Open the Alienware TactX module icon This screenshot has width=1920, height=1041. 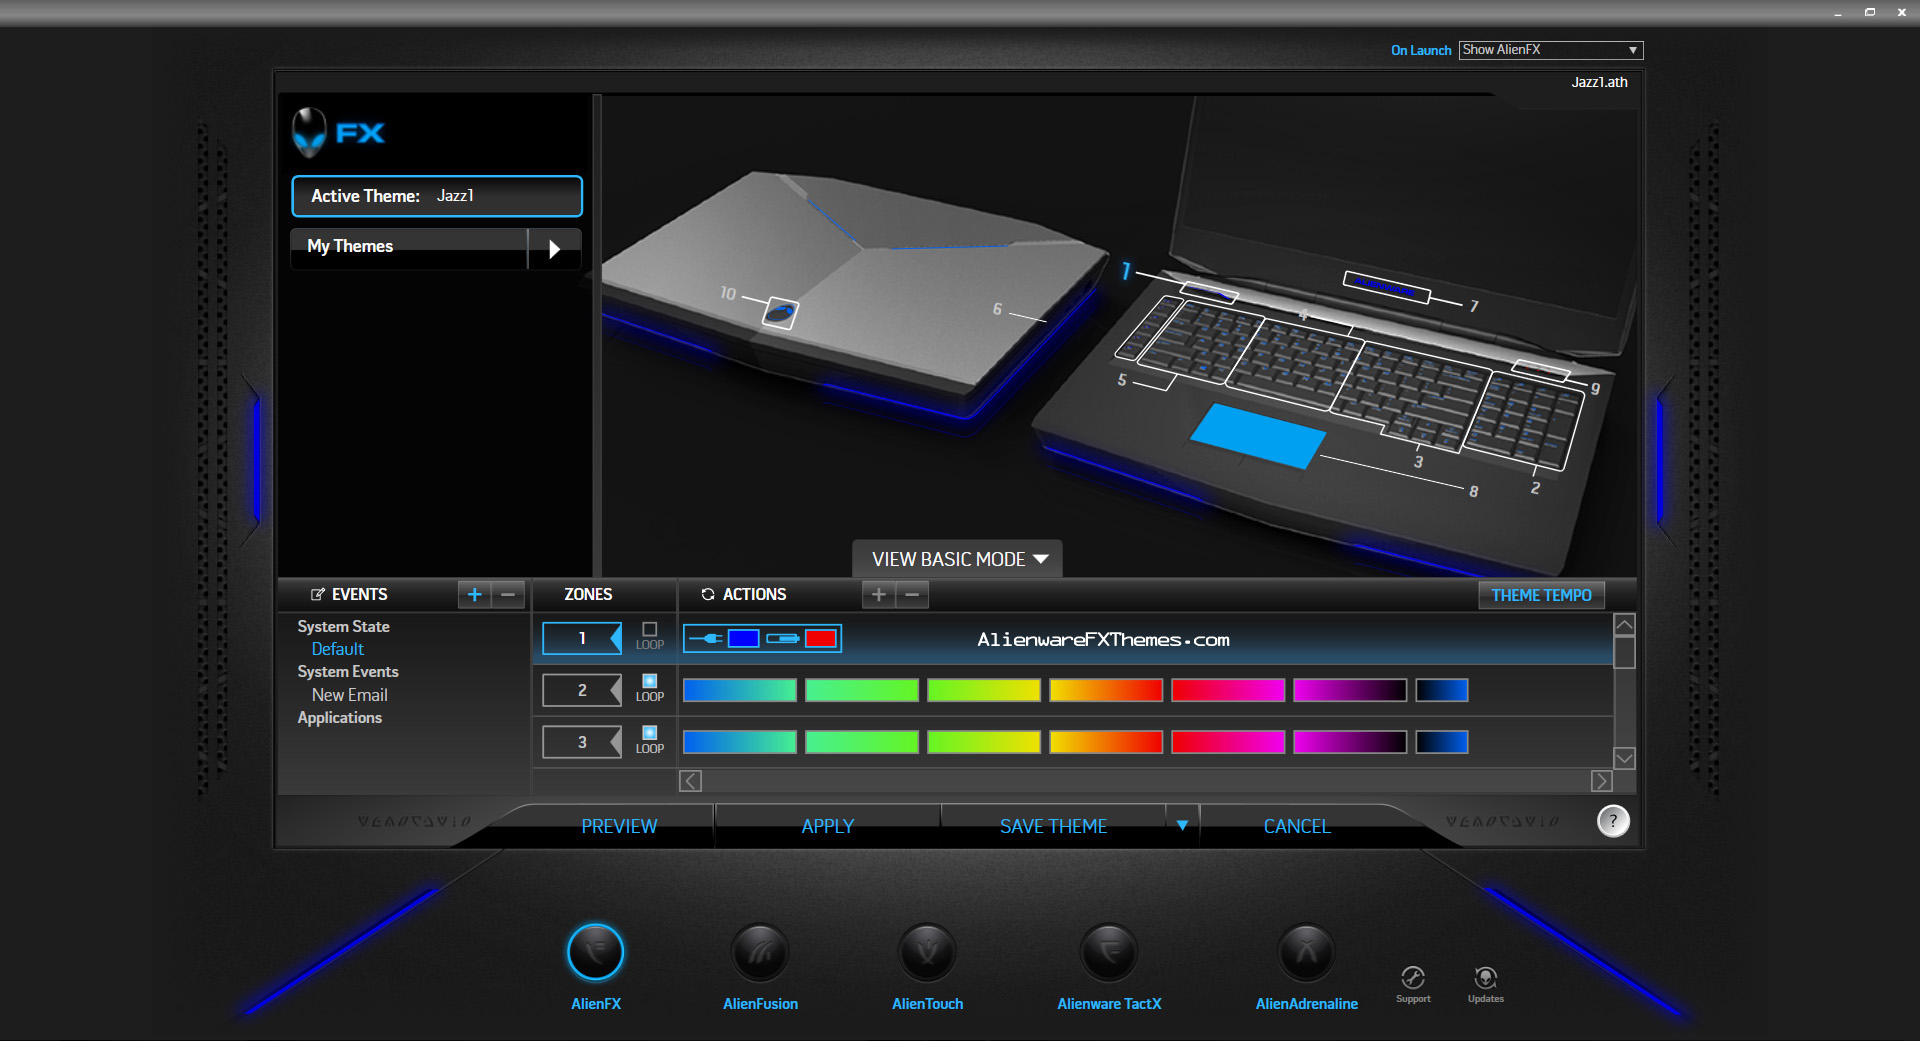[x=1109, y=952]
